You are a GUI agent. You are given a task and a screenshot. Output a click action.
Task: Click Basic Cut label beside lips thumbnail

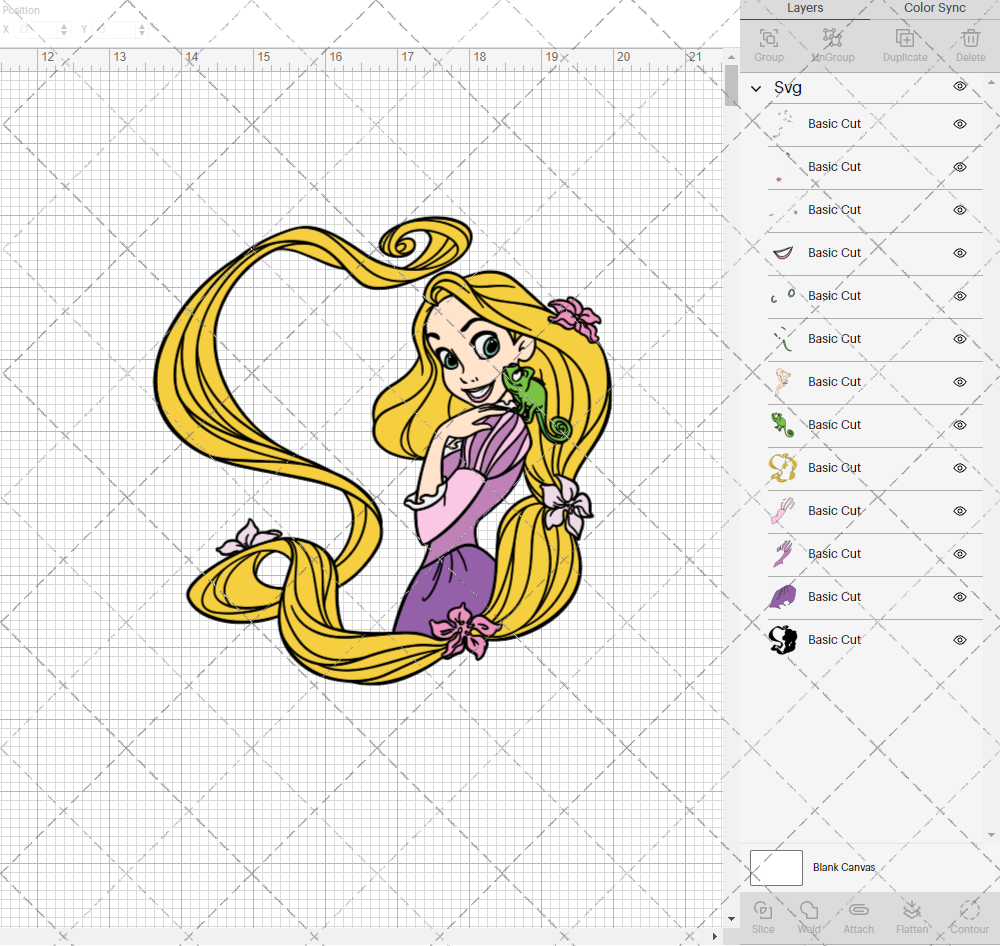pos(834,253)
